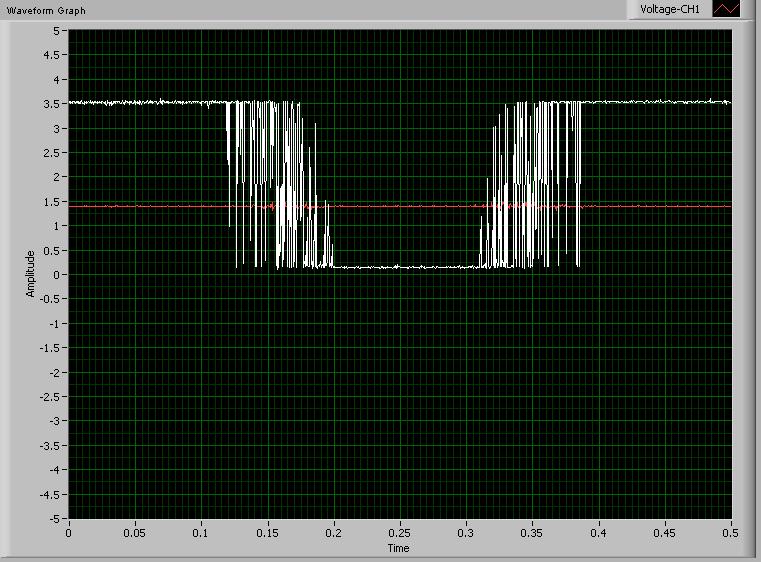The width and height of the screenshot is (761, 562).
Task: Select the Time x-axis label
Action: [399, 548]
